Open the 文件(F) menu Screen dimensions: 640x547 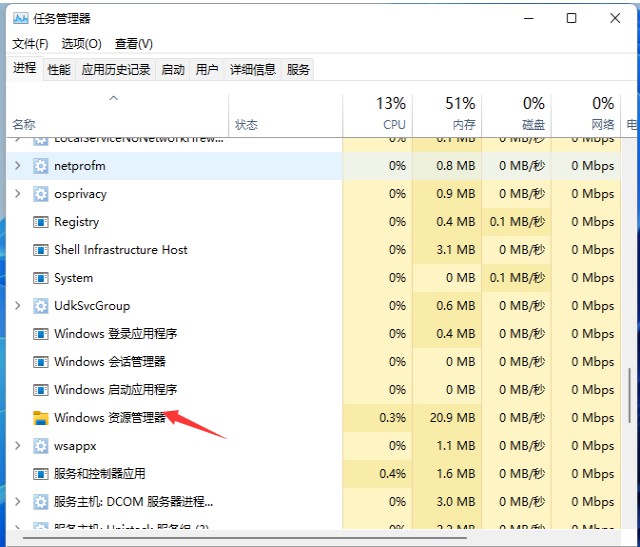pos(30,44)
